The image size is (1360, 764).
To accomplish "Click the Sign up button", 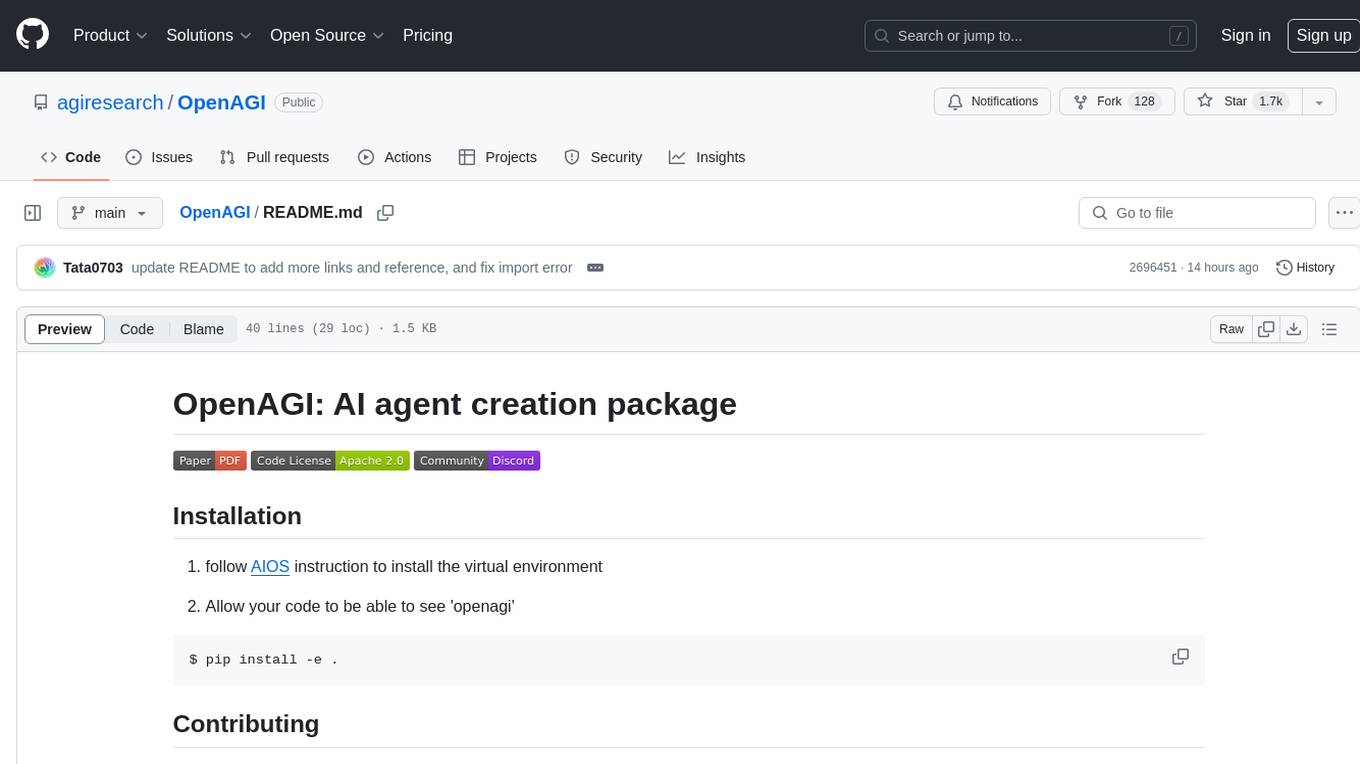I will (x=1323, y=35).
